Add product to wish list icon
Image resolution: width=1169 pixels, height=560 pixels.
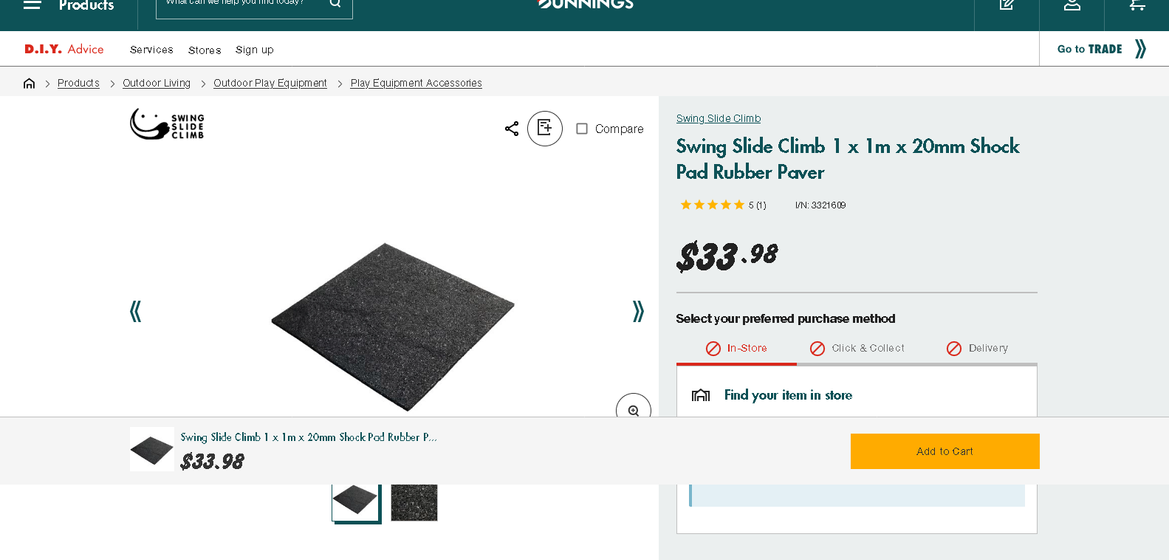(x=545, y=129)
